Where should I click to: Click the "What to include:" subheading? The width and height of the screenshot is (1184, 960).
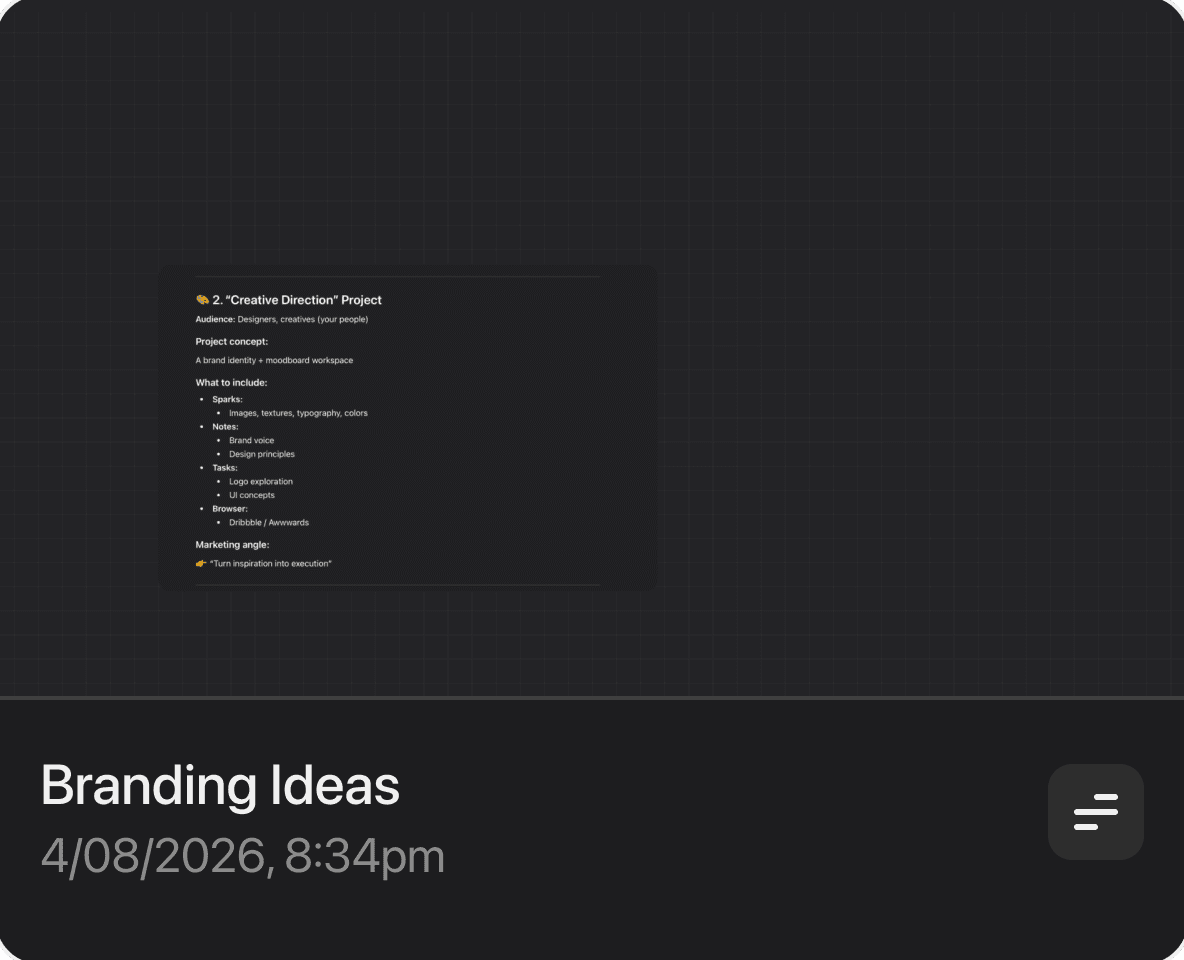(x=231, y=382)
